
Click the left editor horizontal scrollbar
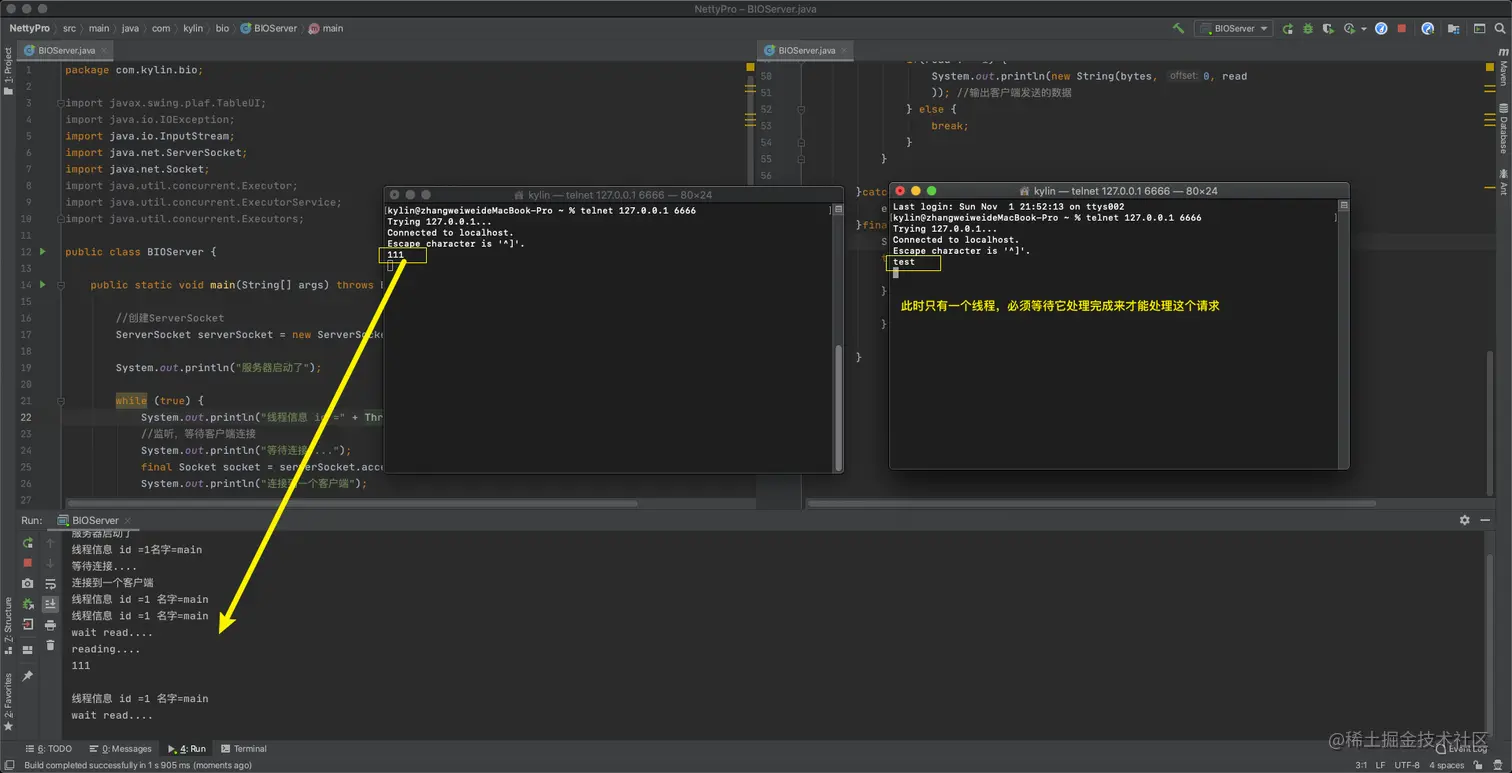(352, 504)
